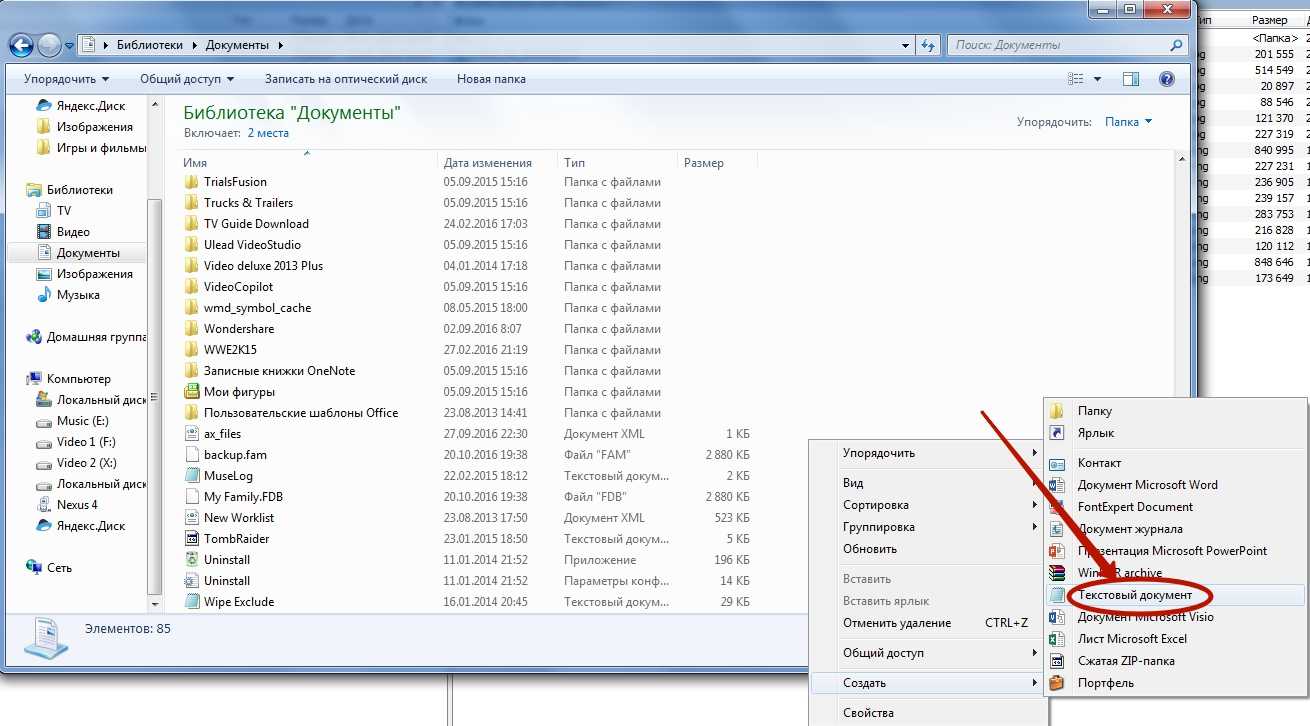Open the Упорядочить toolbar dropdown

[x=66, y=79]
